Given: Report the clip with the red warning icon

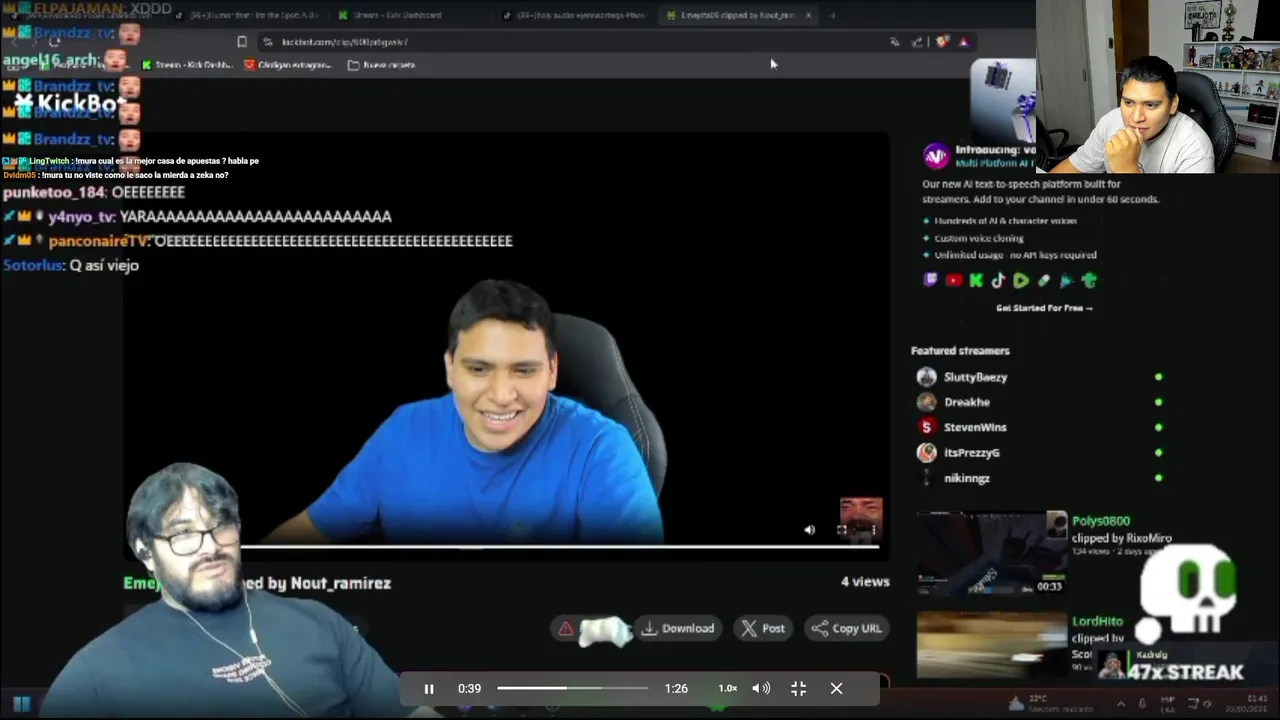Looking at the screenshot, I should point(566,628).
